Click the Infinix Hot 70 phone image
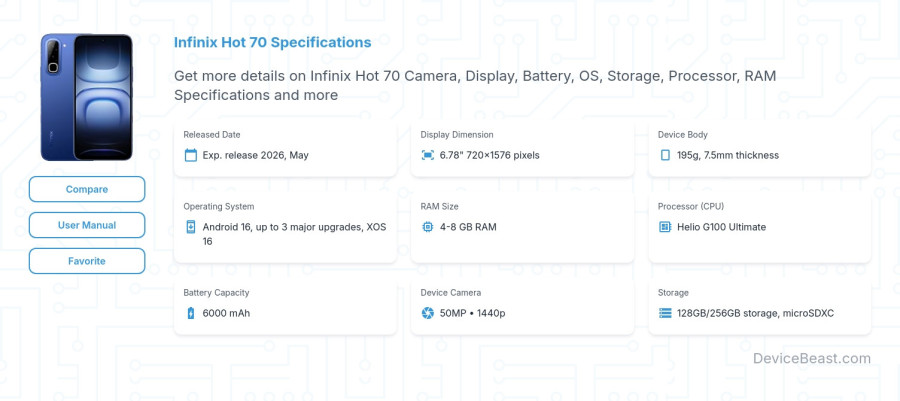The width and height of the screenshot is (900, 401). click(x=87, y=97)
